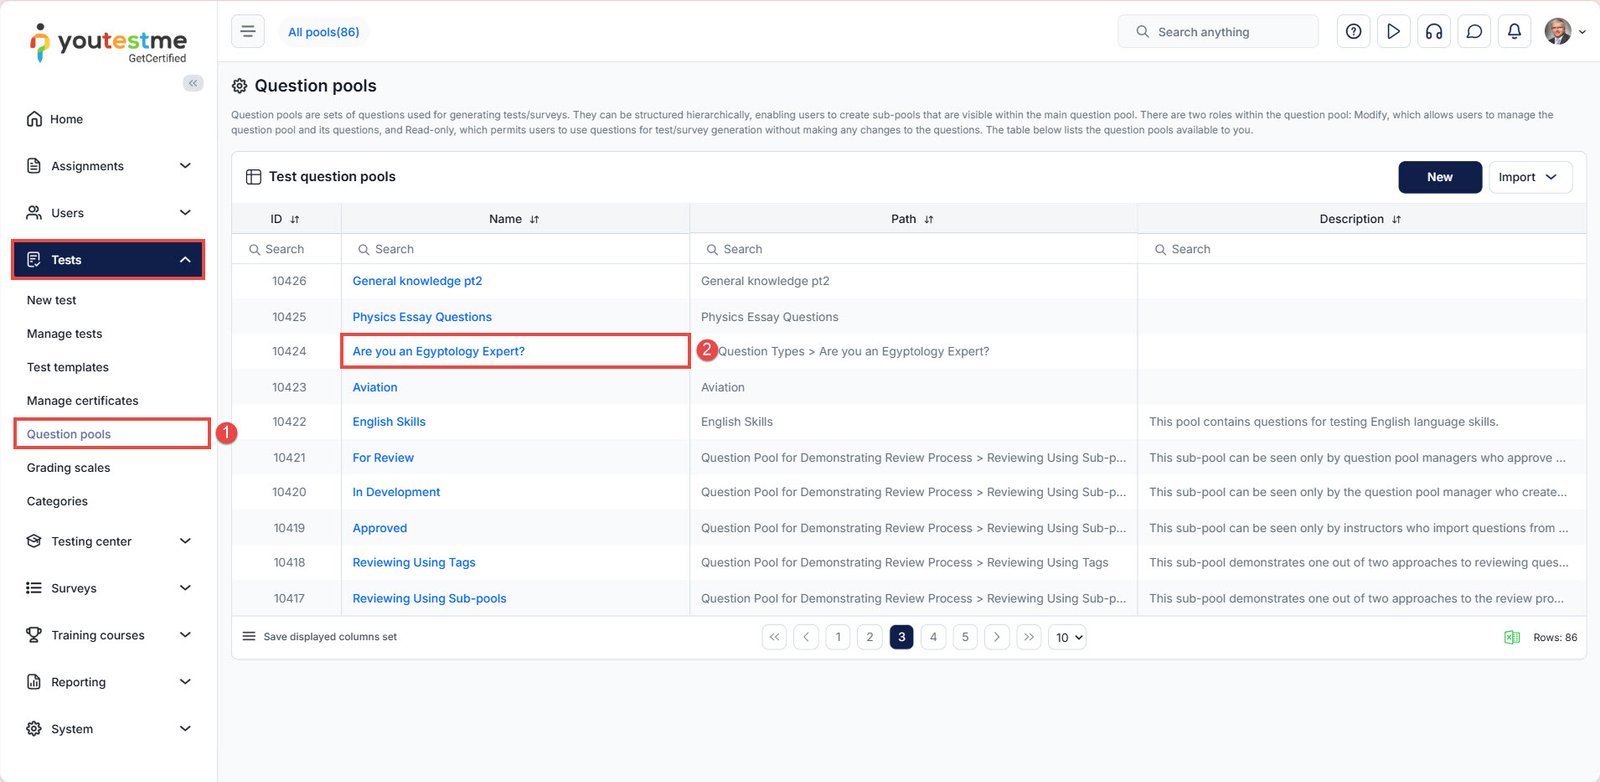Open Manage tests menu item

(x=64, y=334)
